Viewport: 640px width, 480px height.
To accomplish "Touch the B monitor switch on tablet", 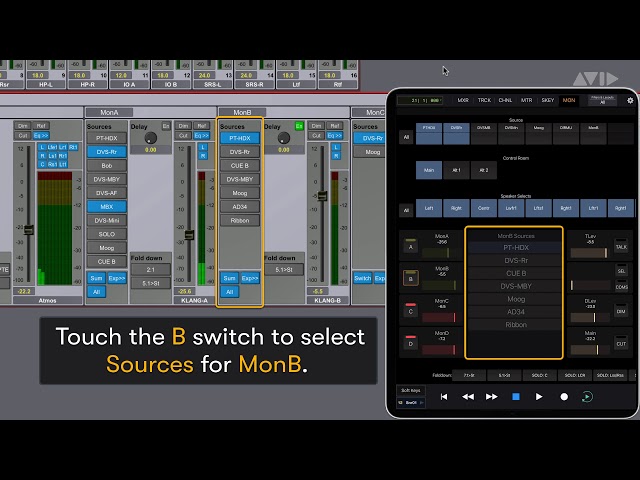I will pos(411,278).
